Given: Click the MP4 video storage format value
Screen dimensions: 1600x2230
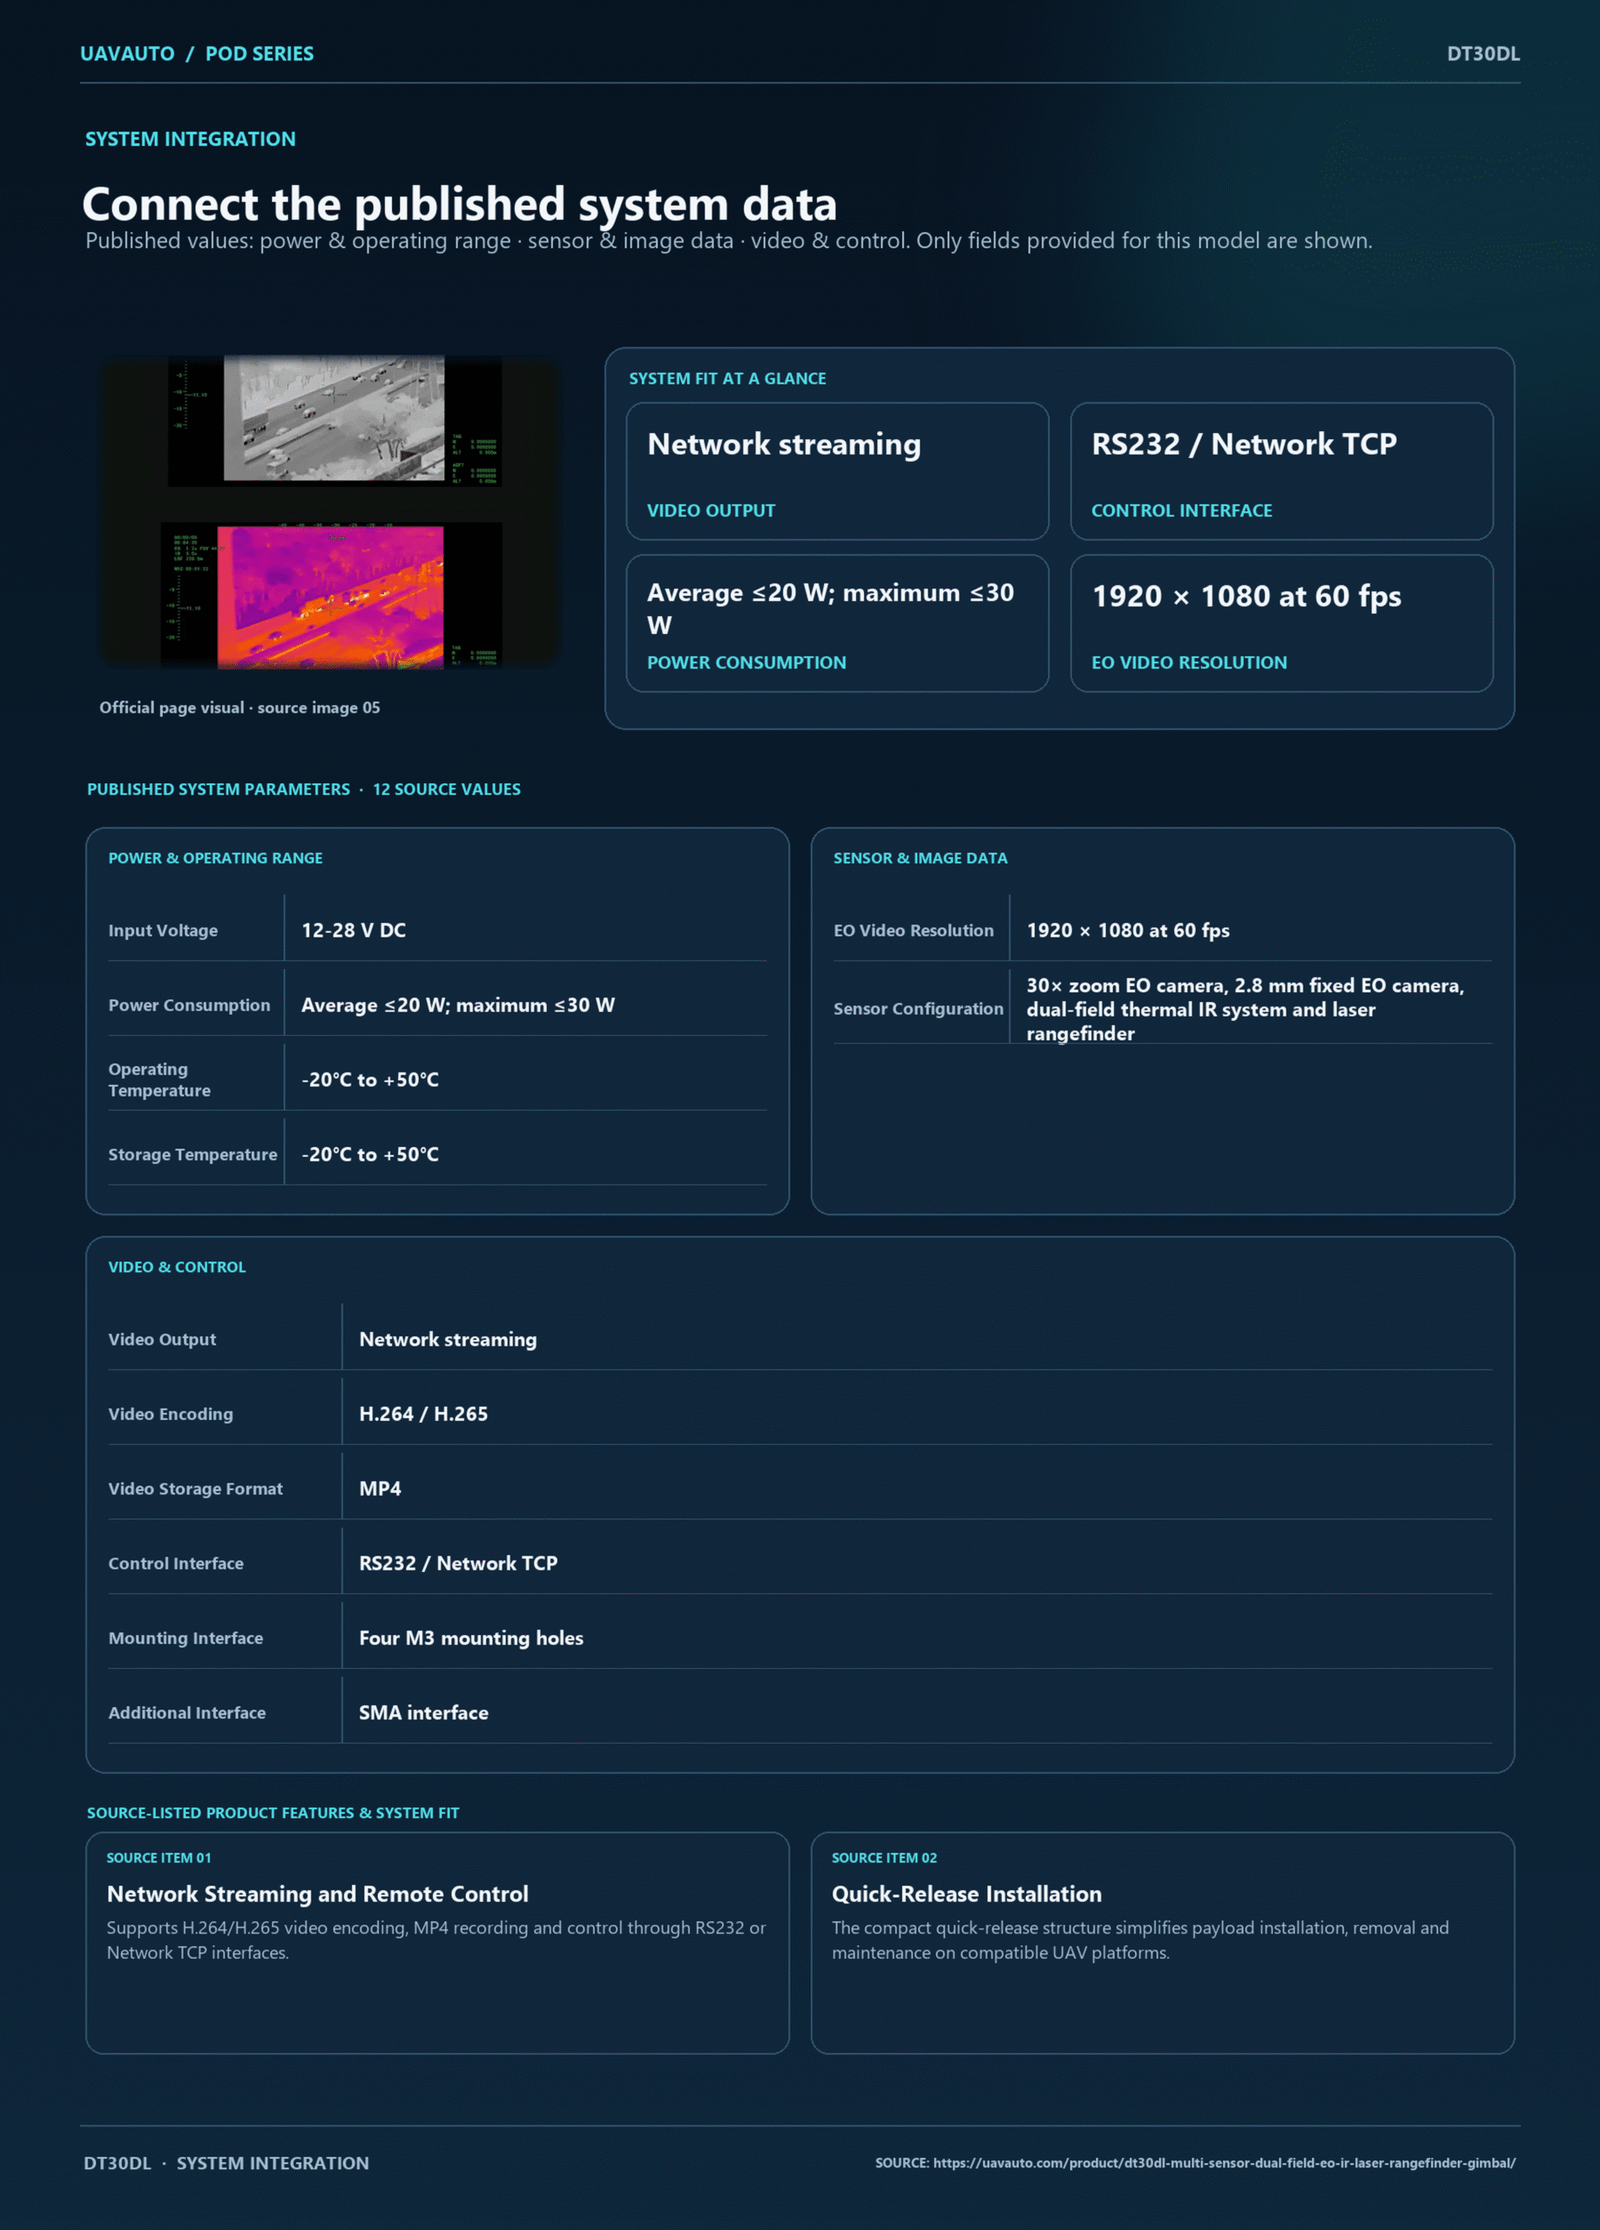Looking at the screenshot, I should click(380, 1489).
